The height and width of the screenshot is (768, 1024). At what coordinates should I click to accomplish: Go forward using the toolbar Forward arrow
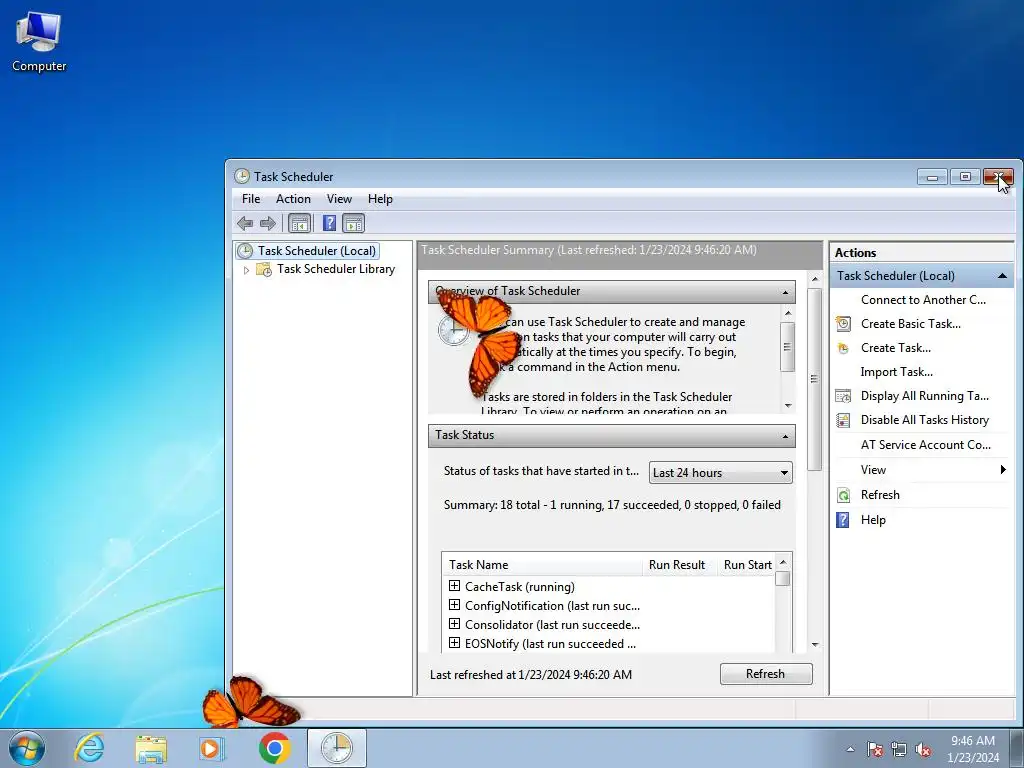[268, 223]
